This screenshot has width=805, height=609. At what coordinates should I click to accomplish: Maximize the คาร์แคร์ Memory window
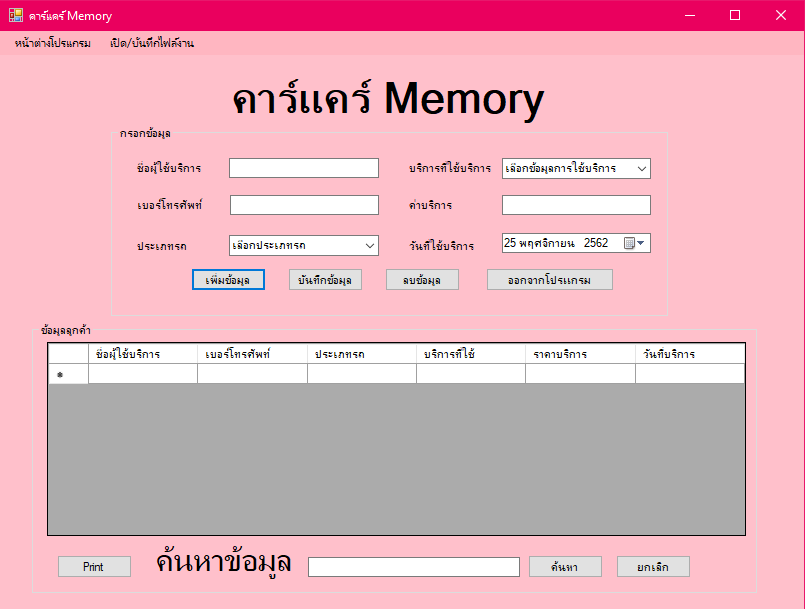coord(735,15)
